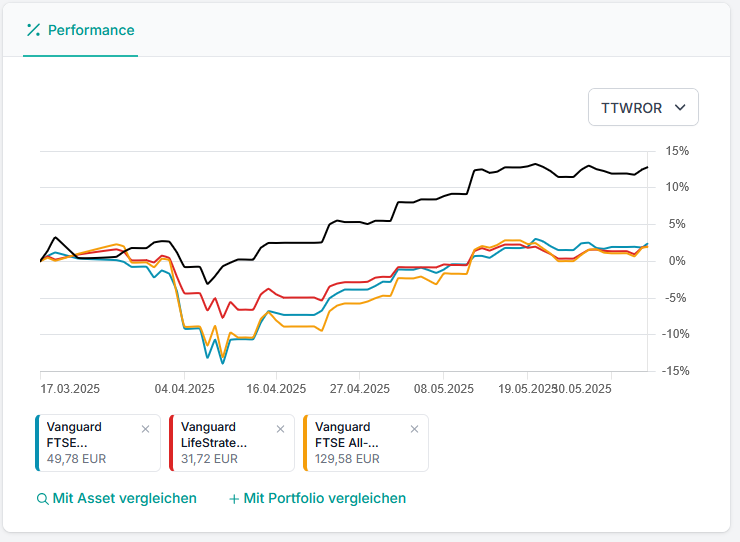Screen dimensions: 740x542
Task: Remove the Vanguard LifeStrate comparison chip
Action: click(x=279, y=429)
